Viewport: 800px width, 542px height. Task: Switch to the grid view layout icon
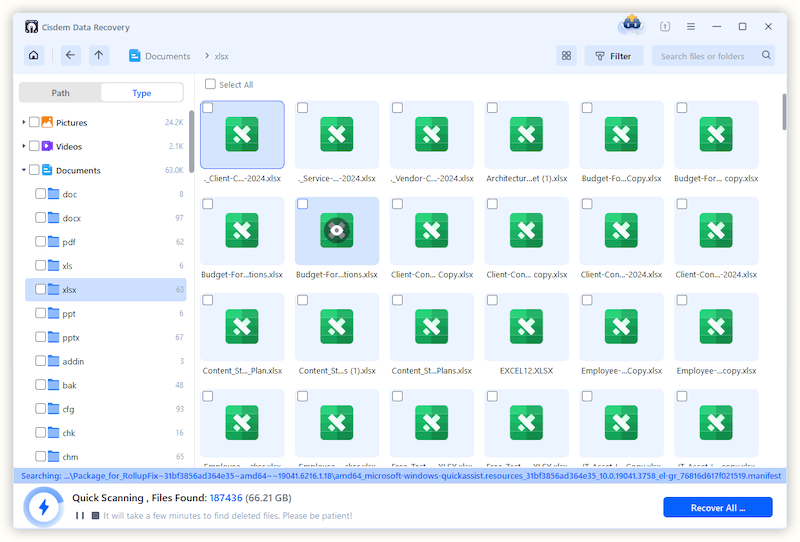click(566, 56)
